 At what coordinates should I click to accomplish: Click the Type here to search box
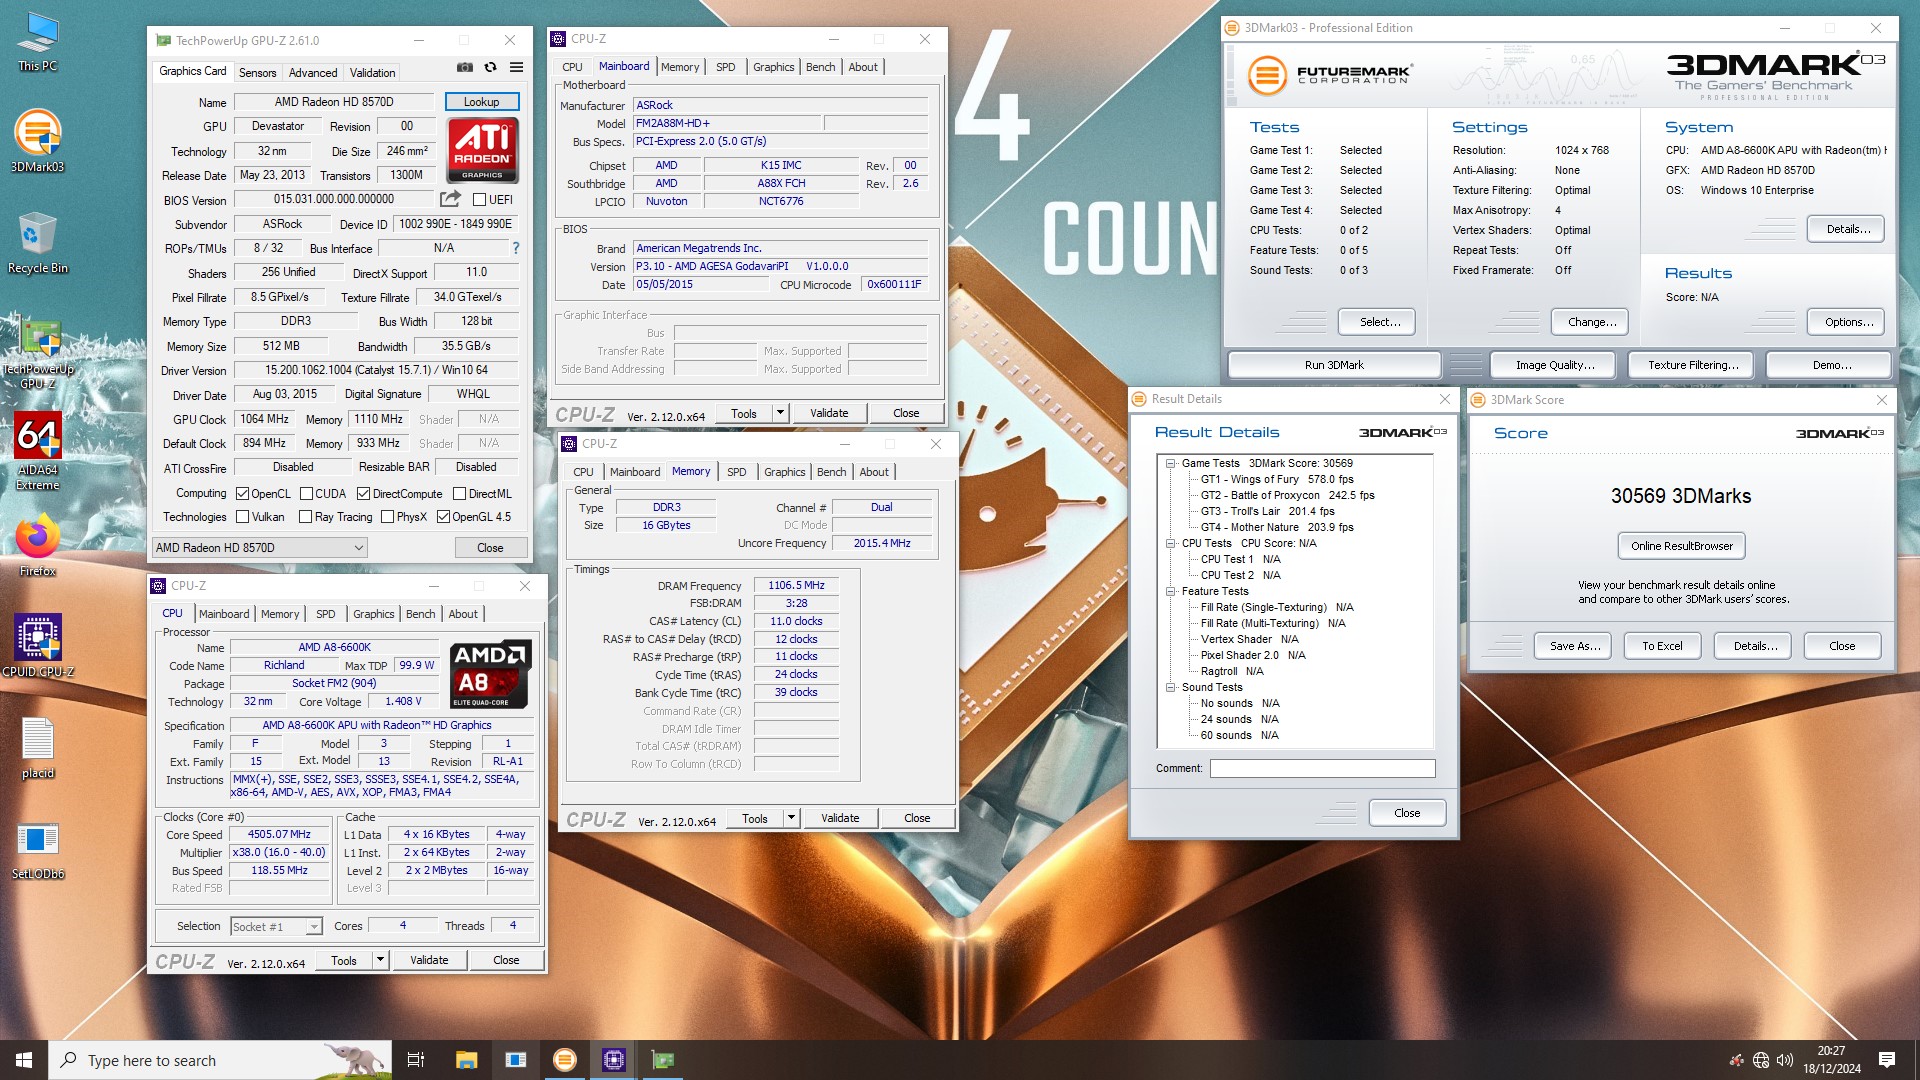tap(220, 1060)
